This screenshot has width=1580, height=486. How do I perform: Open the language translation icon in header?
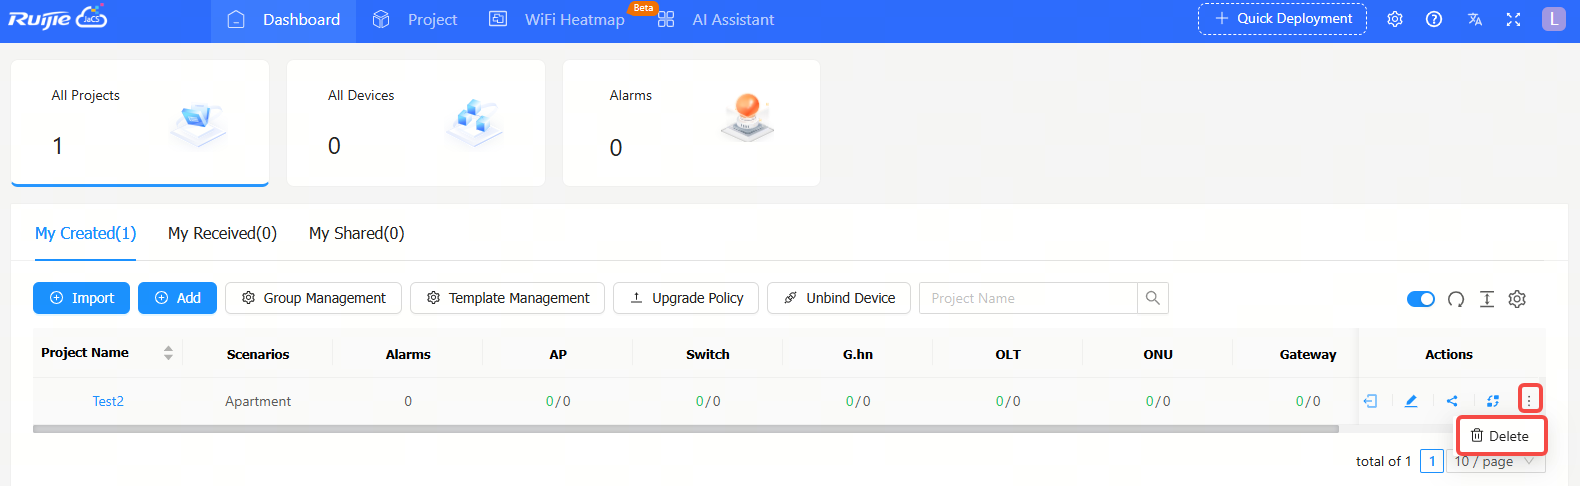1474,19
